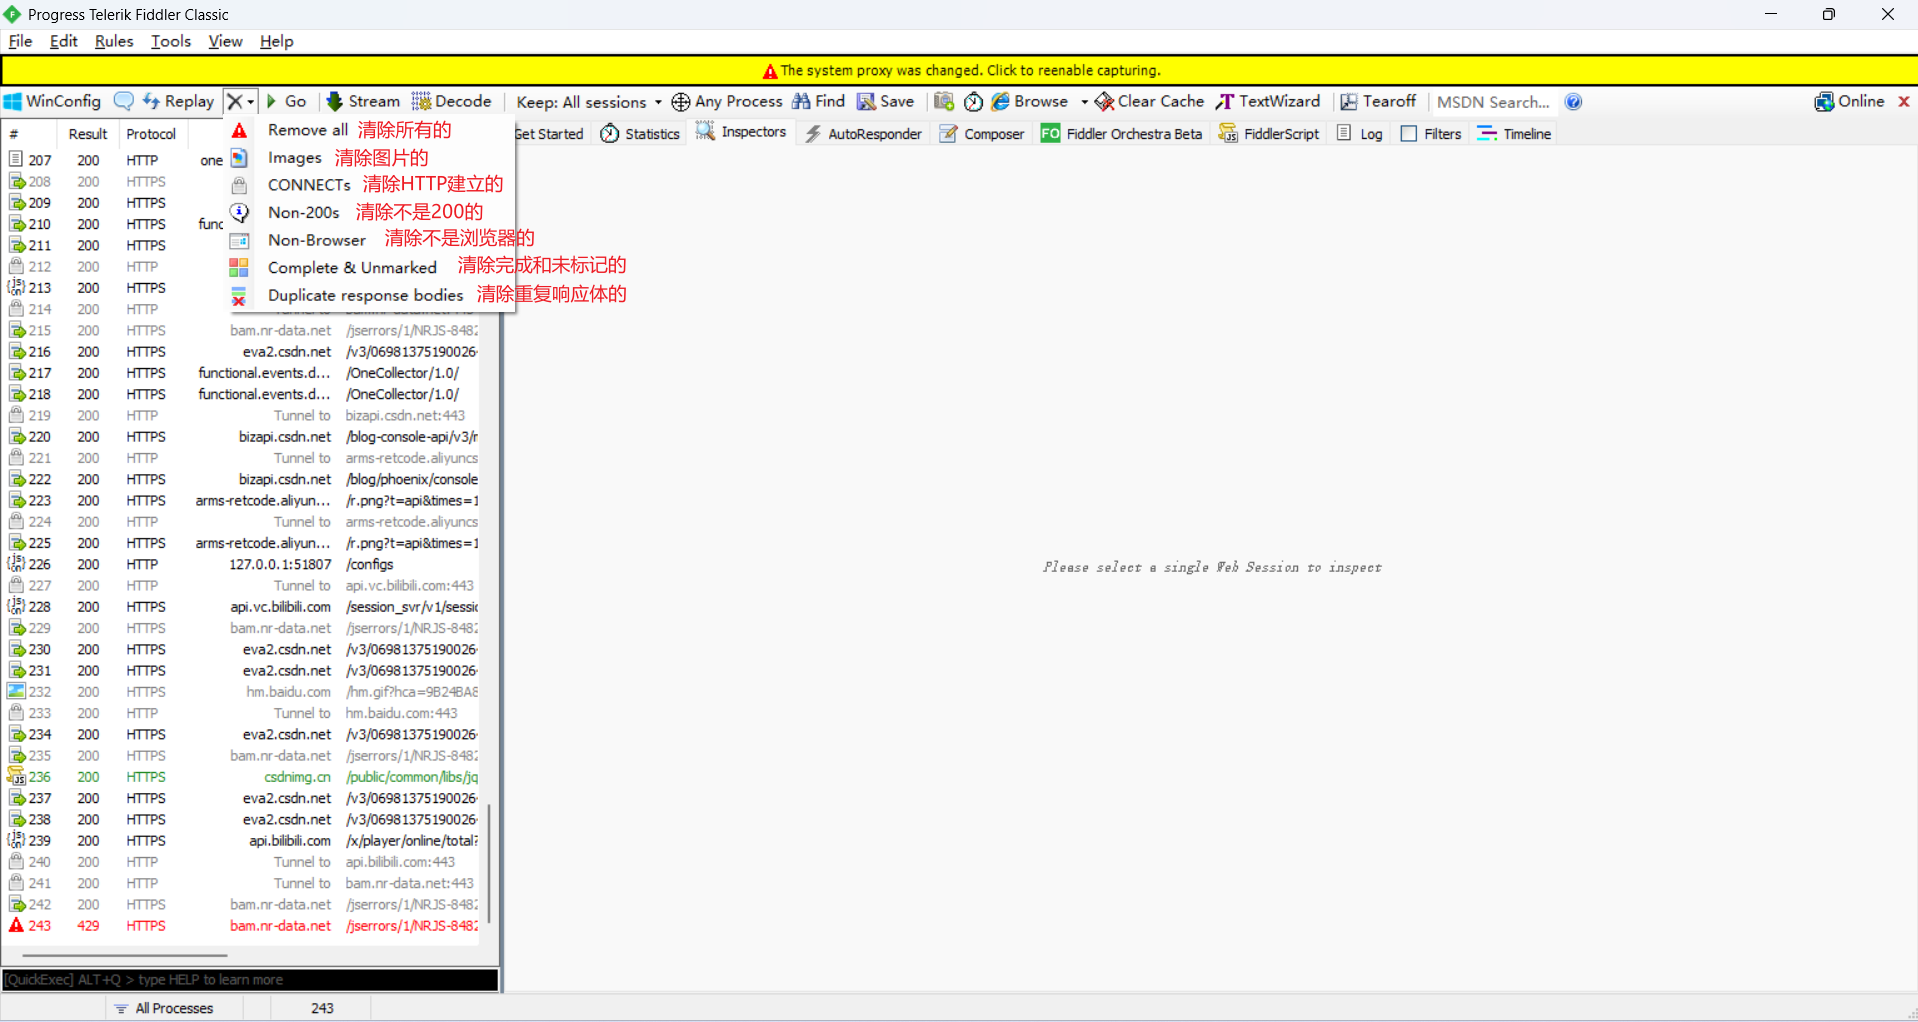
Task: Sort sessions by Result column header
Action: [x=88, y=134]
